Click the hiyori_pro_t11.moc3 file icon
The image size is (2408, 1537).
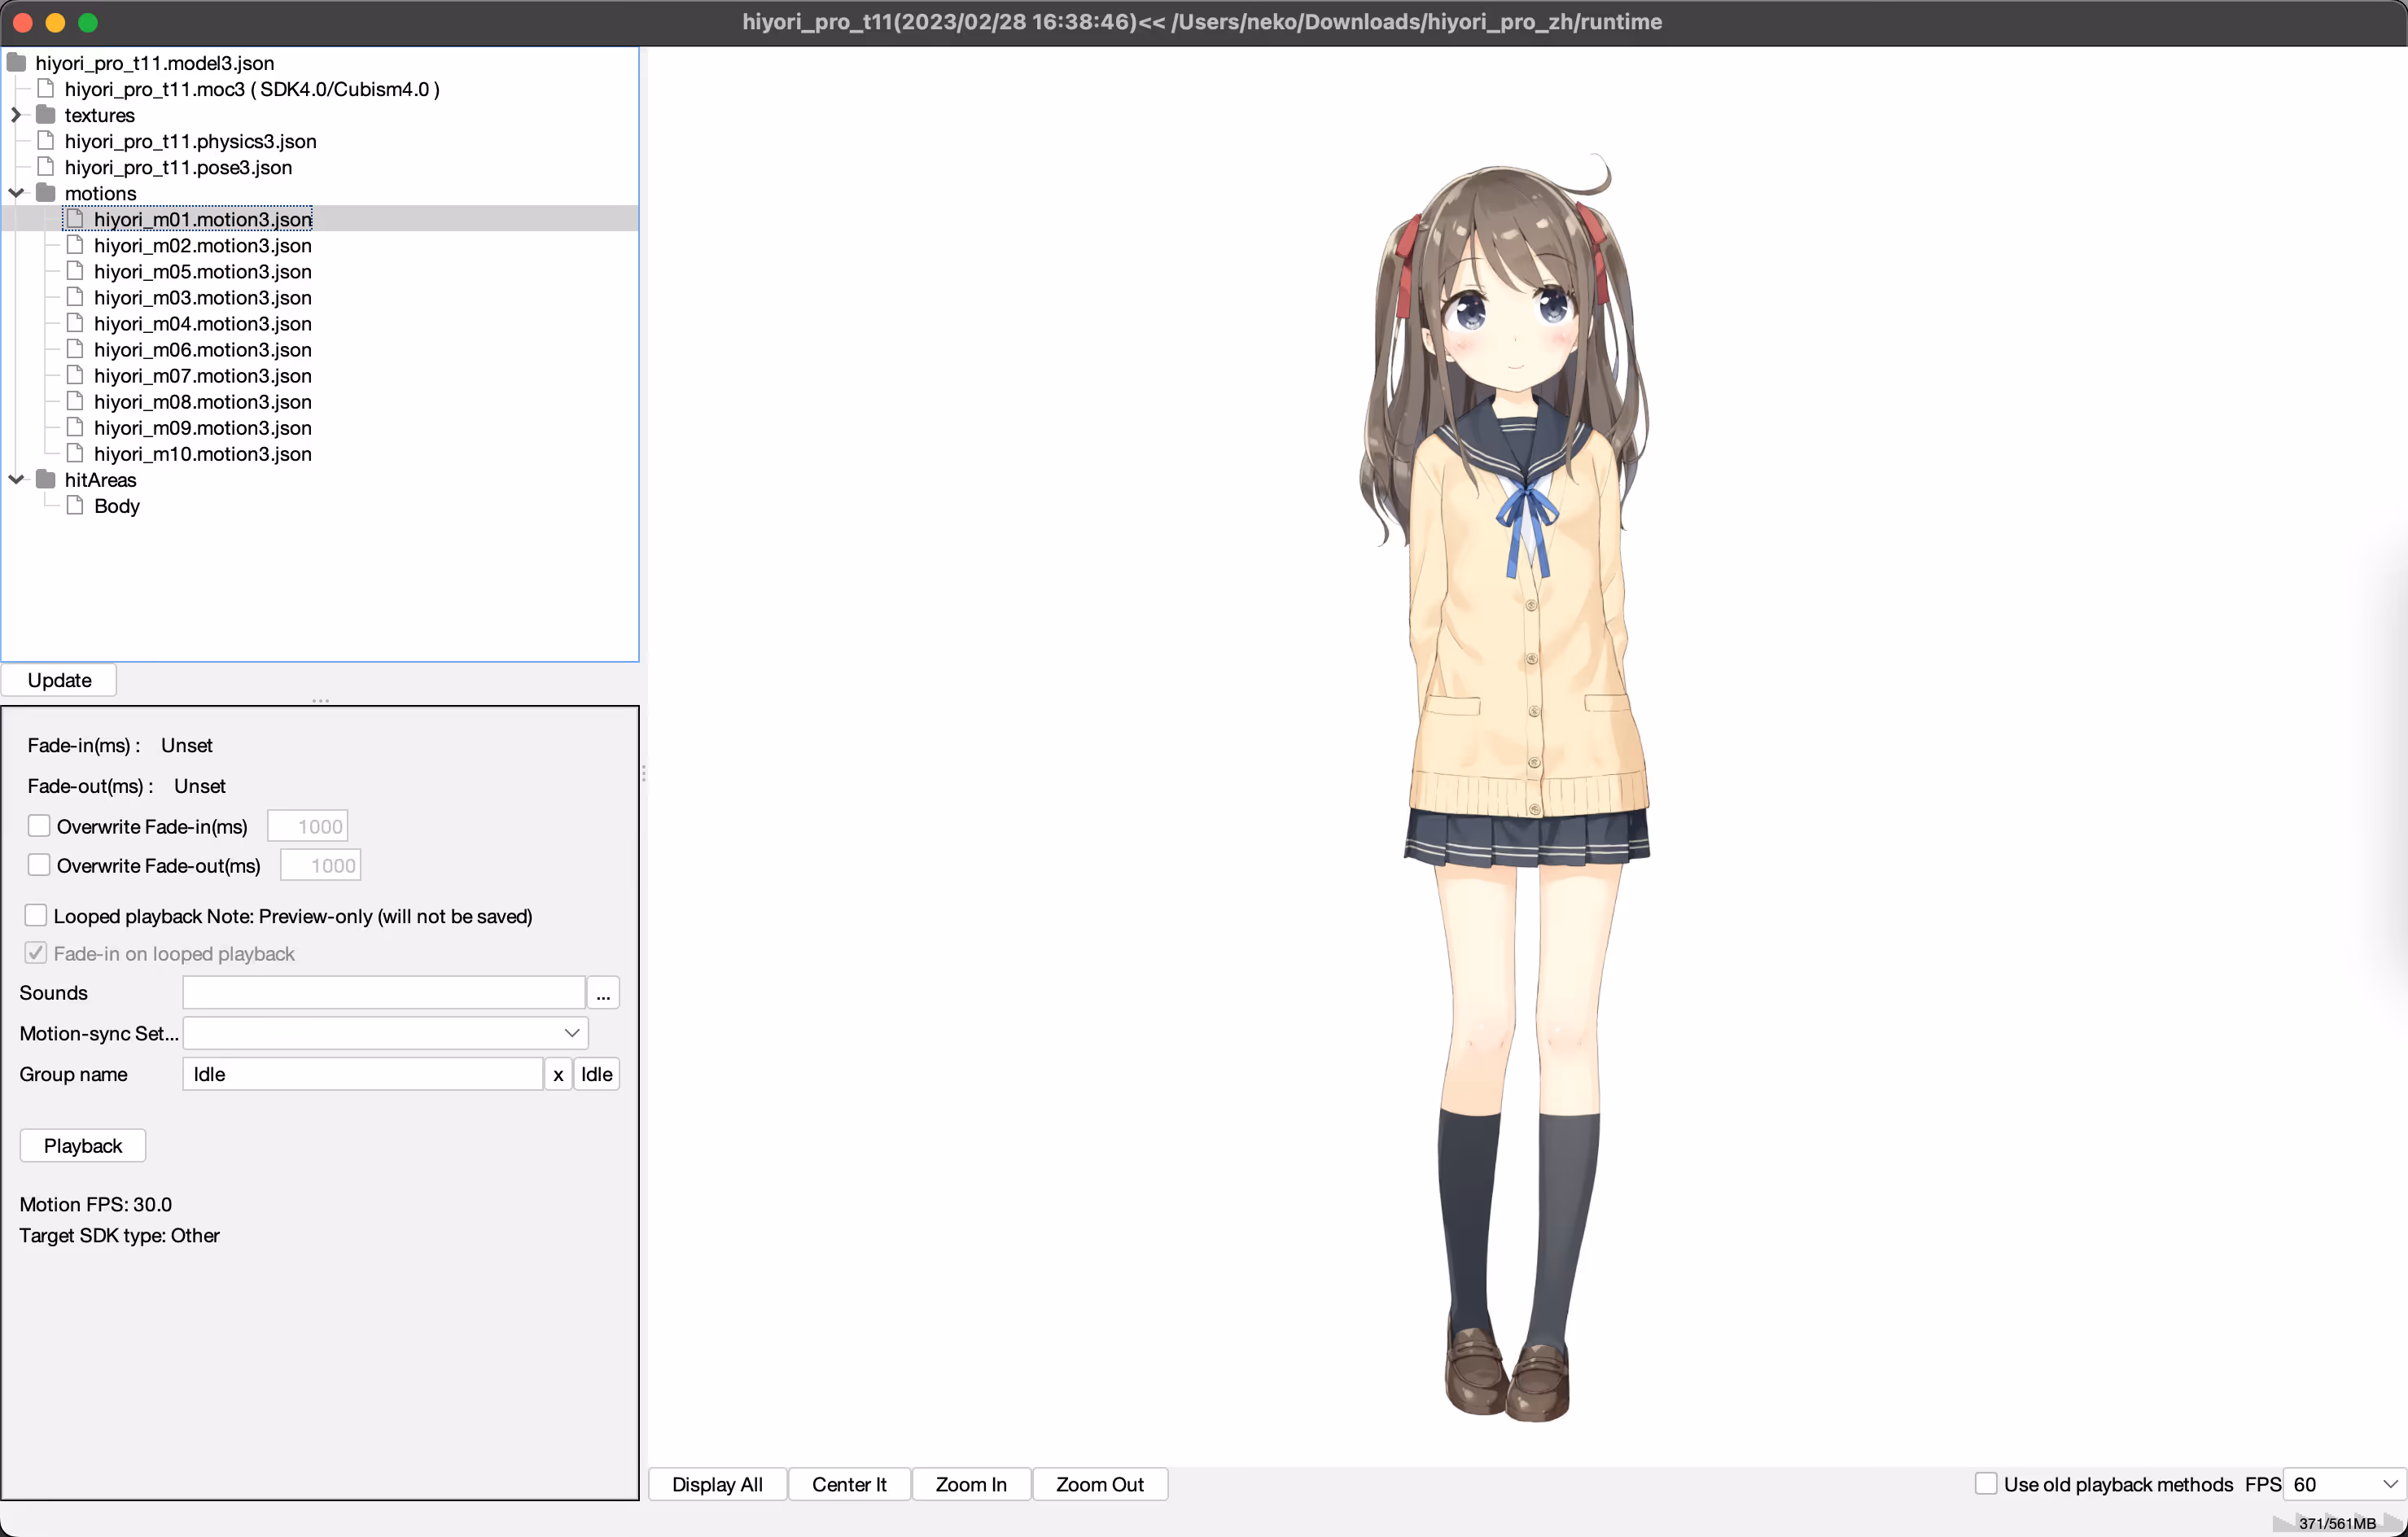point(45,89)
